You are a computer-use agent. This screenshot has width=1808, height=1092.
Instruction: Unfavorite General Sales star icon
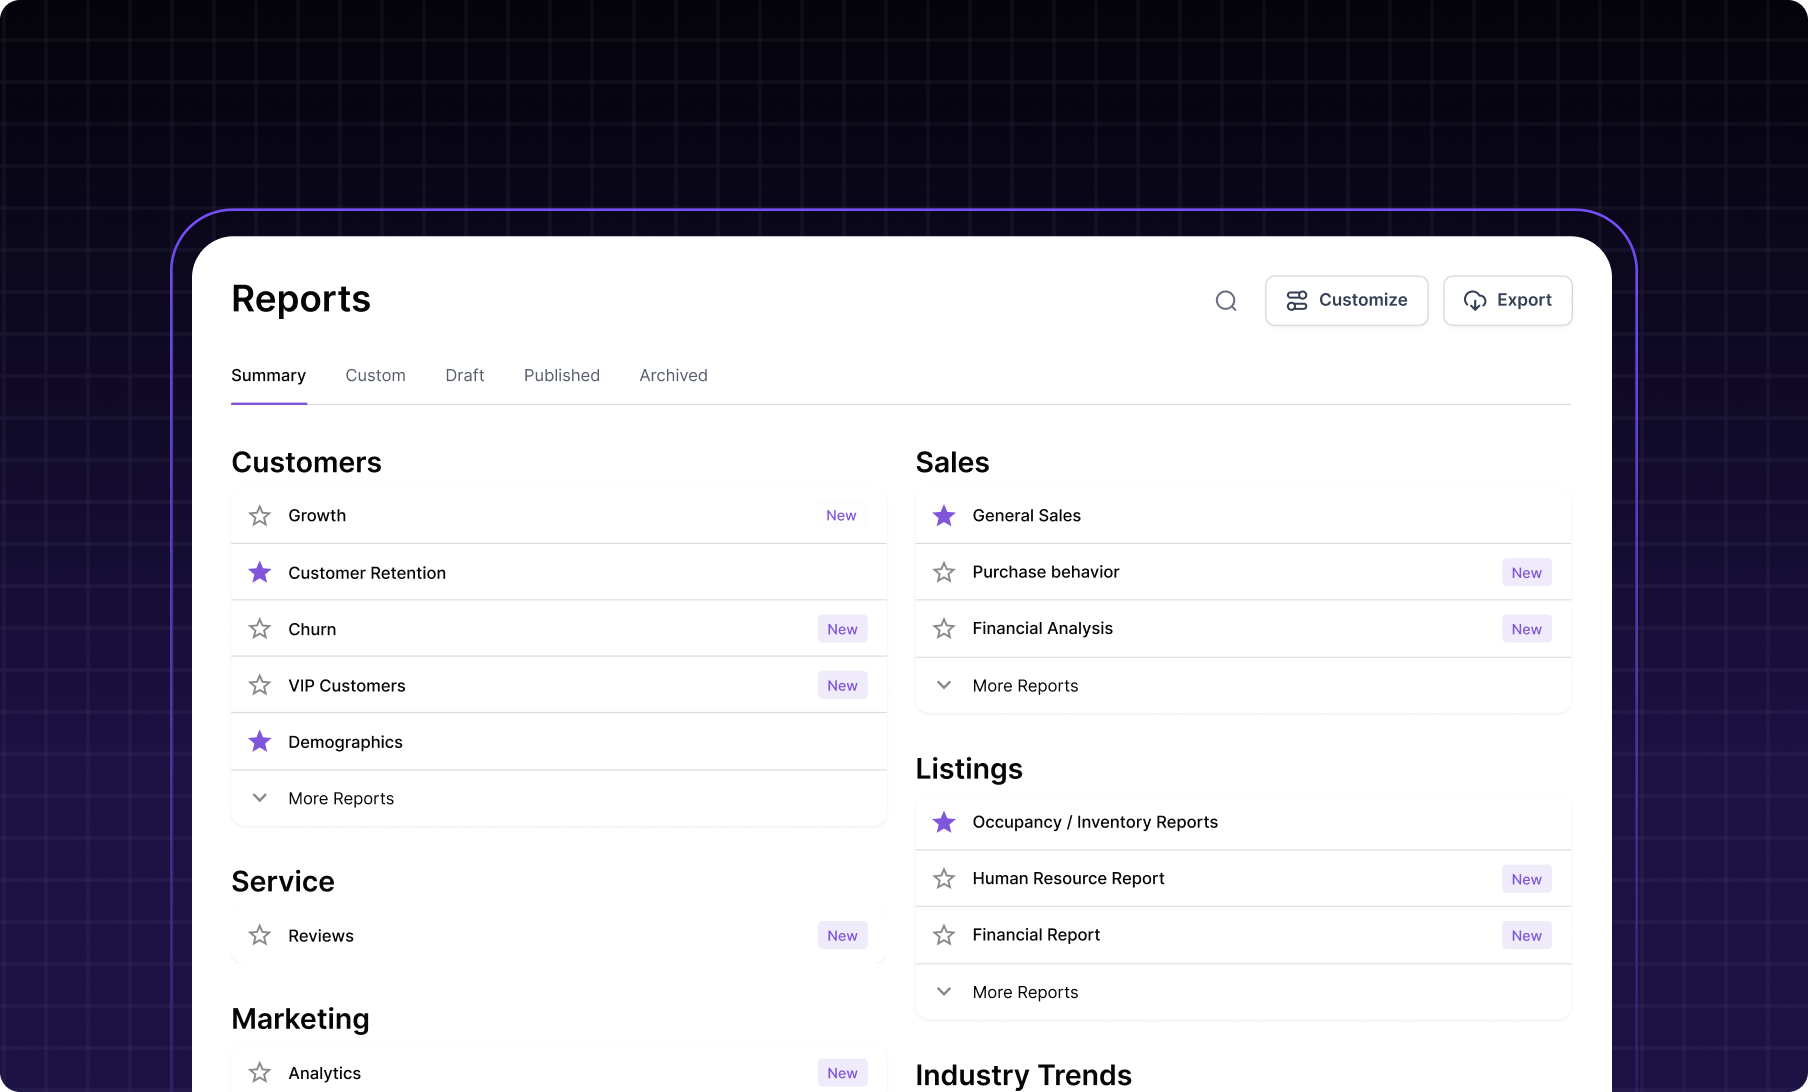(x=944, y=516)
